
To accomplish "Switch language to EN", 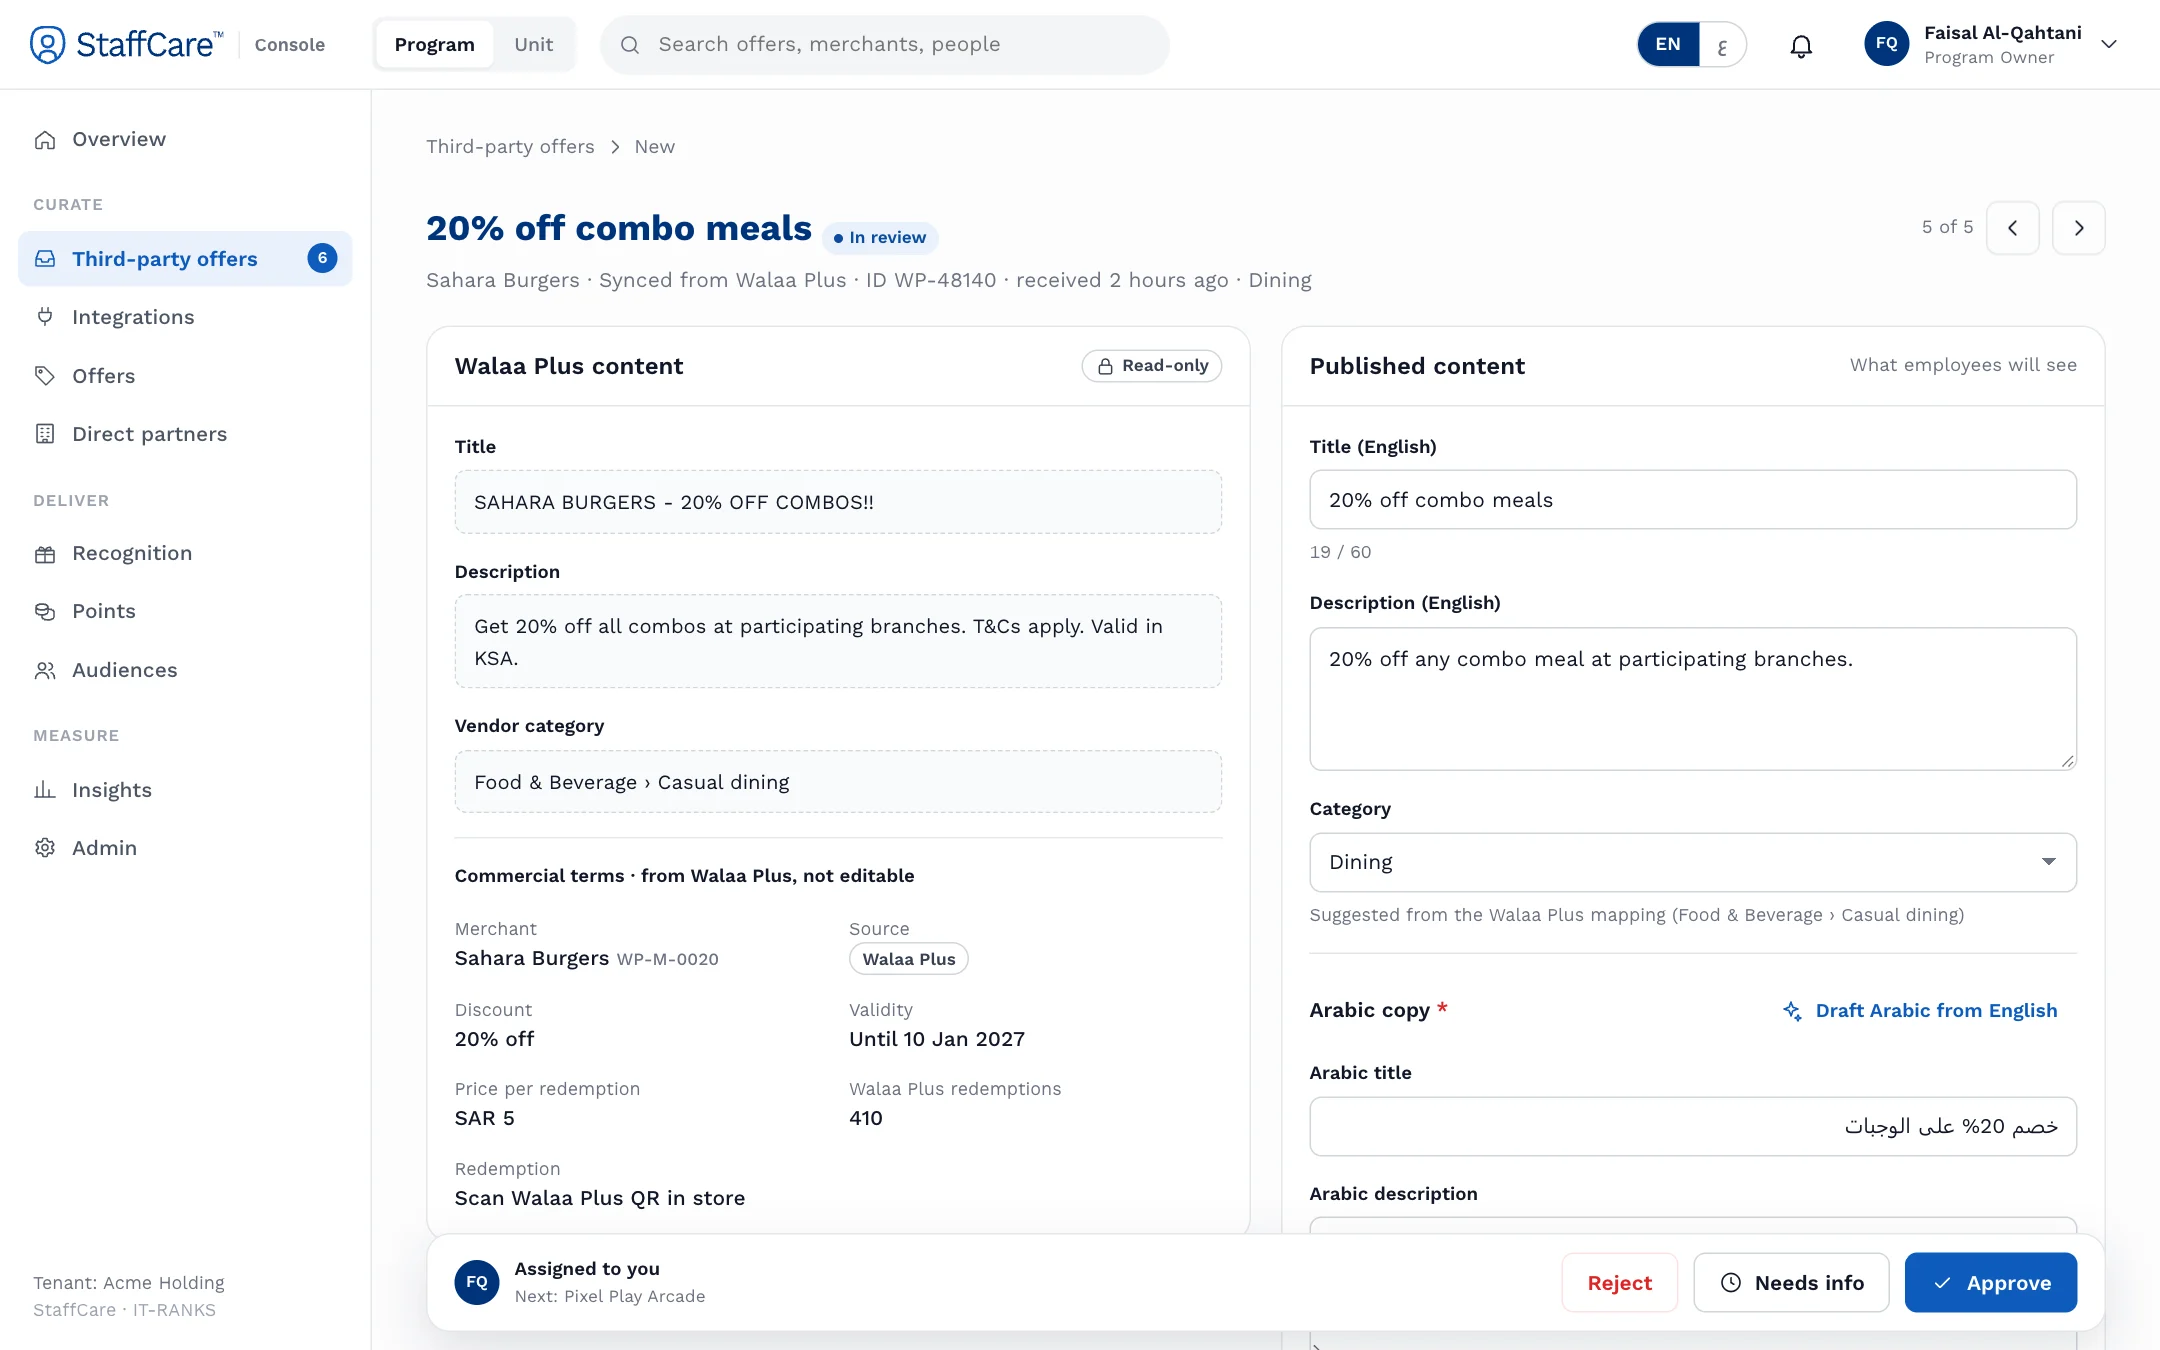I will pos(1668,44).
